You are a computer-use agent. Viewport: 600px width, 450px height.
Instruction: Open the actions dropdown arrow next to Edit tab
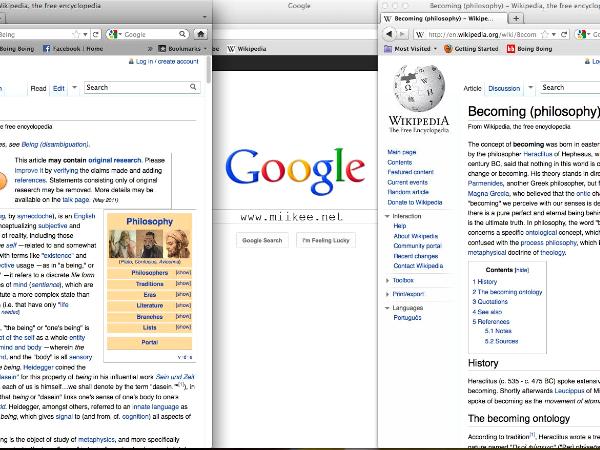[x=75, y=88]
